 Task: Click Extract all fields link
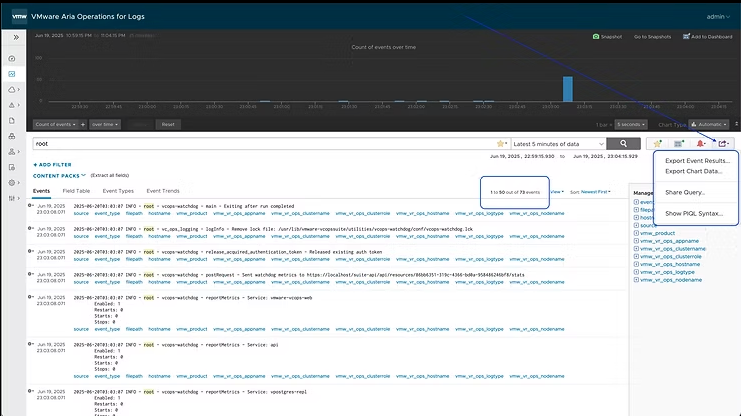(110, 175)
